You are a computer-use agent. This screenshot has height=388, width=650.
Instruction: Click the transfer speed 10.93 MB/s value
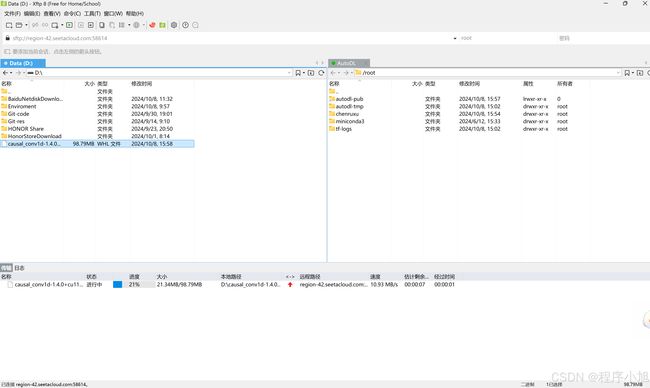click(x=384, y=285)
